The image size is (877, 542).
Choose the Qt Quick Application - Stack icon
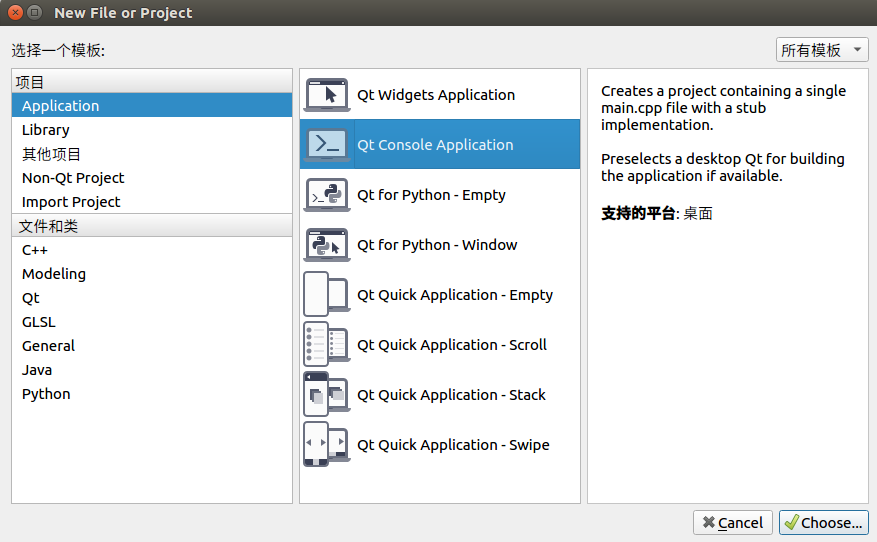click(x=327, y=394)
